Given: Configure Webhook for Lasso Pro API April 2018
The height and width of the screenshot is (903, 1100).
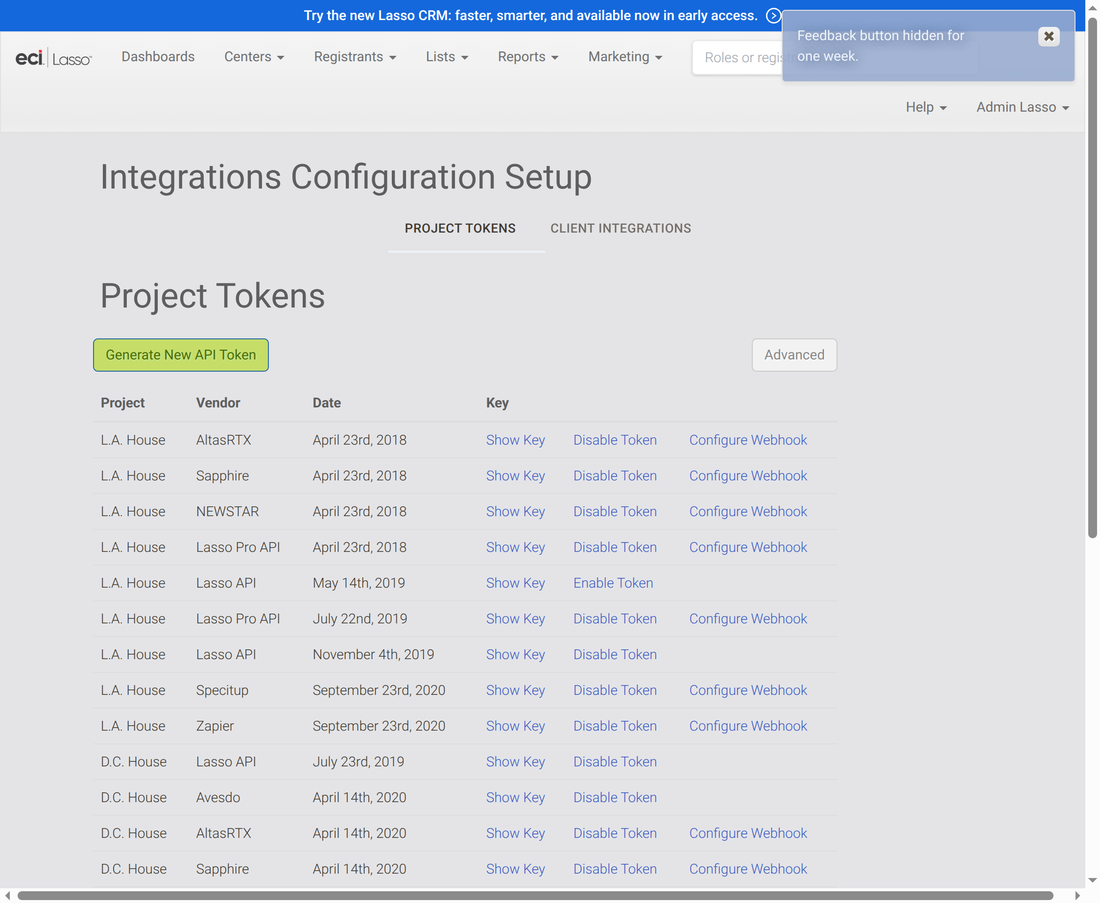Looking at the screenshot, I should pyautogui.click(x=748, y=548).
